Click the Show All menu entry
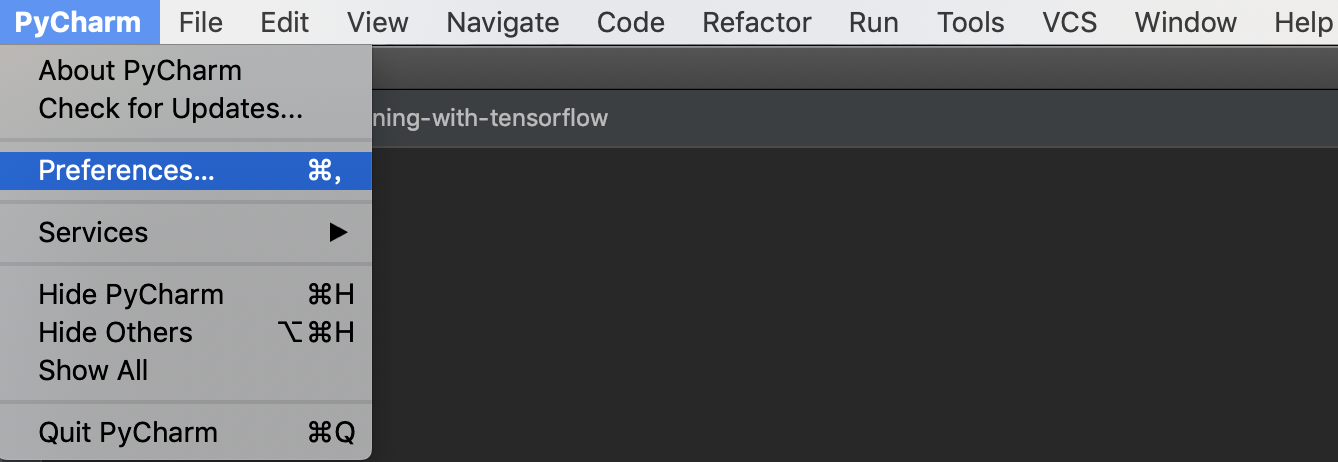Image resolution: width=1338 pixels, height=462 pixels. click(186, 370)
